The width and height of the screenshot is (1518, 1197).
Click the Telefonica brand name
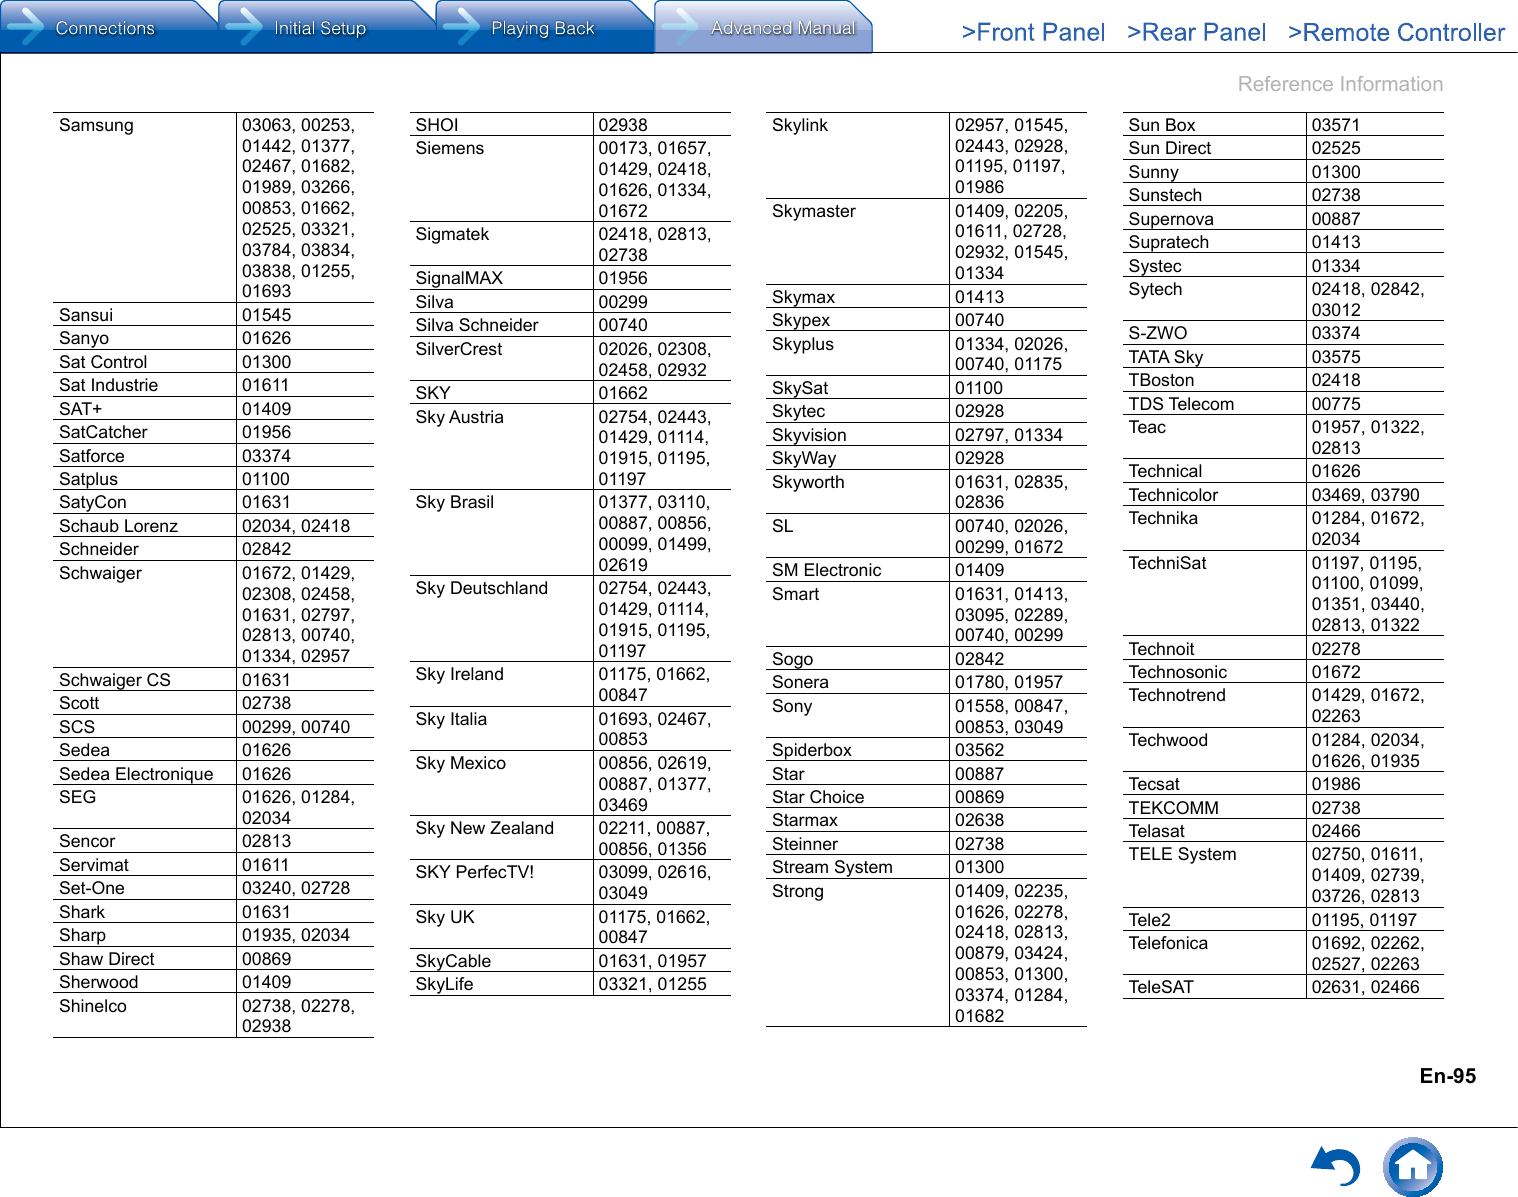tap(1168, 943)
